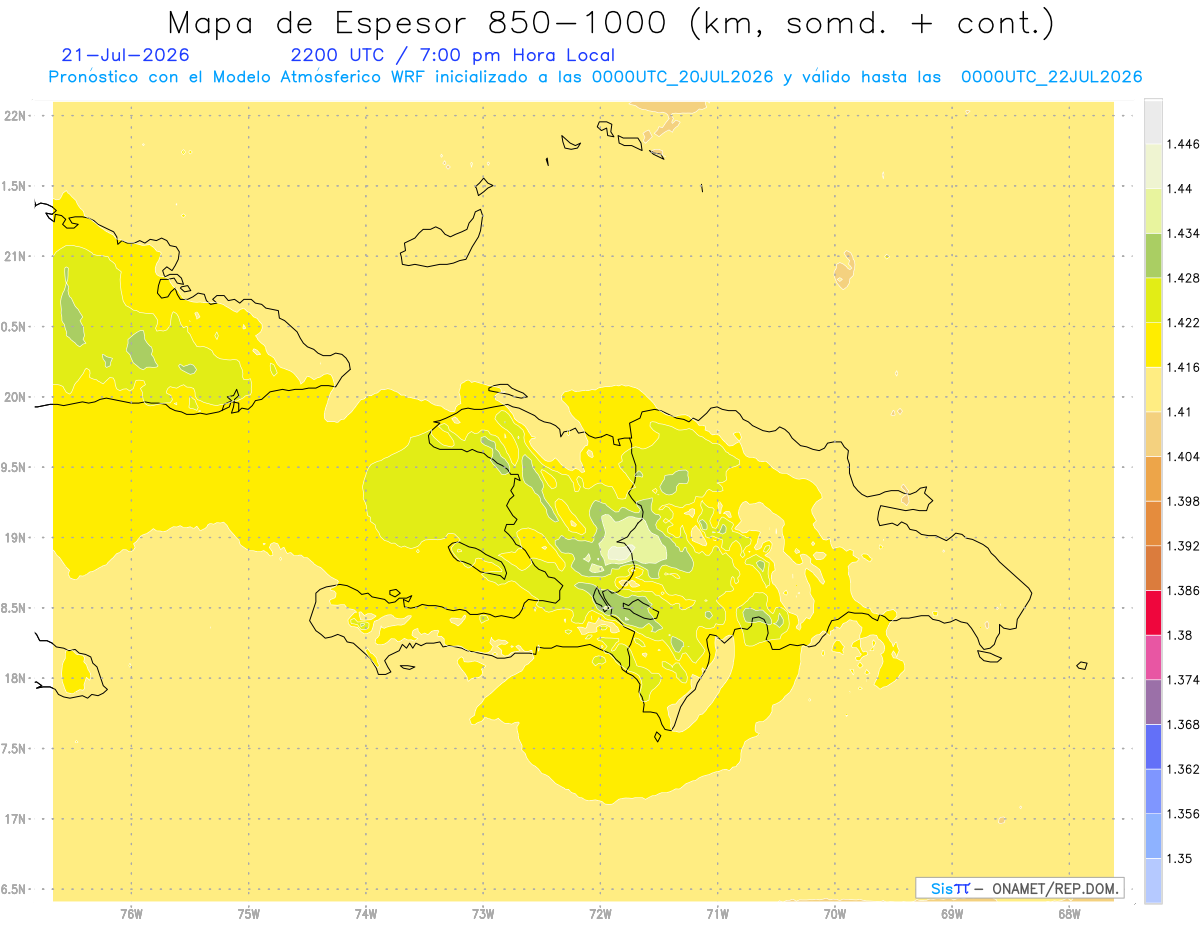Click the '21N' latitude axis label
Image resolution: width=1200 pixels, height=927 pixels.
[x=15, y=256]
